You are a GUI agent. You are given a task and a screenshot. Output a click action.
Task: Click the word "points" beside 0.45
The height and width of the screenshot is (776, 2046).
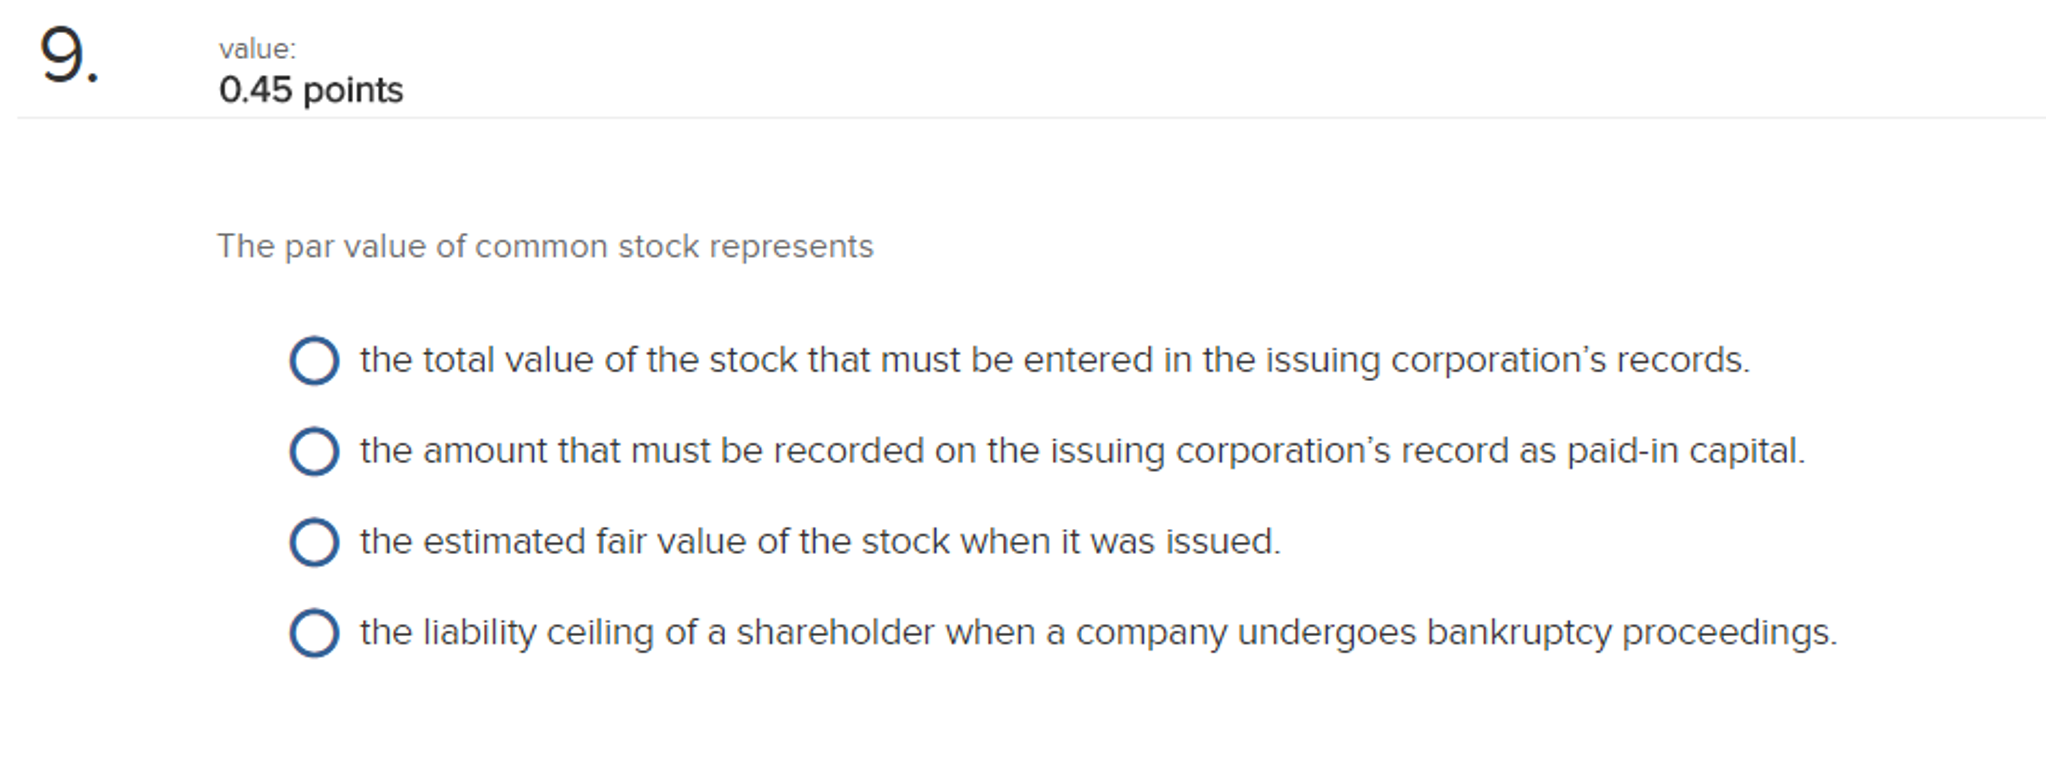pyautogui.click(x=353, y=91)
